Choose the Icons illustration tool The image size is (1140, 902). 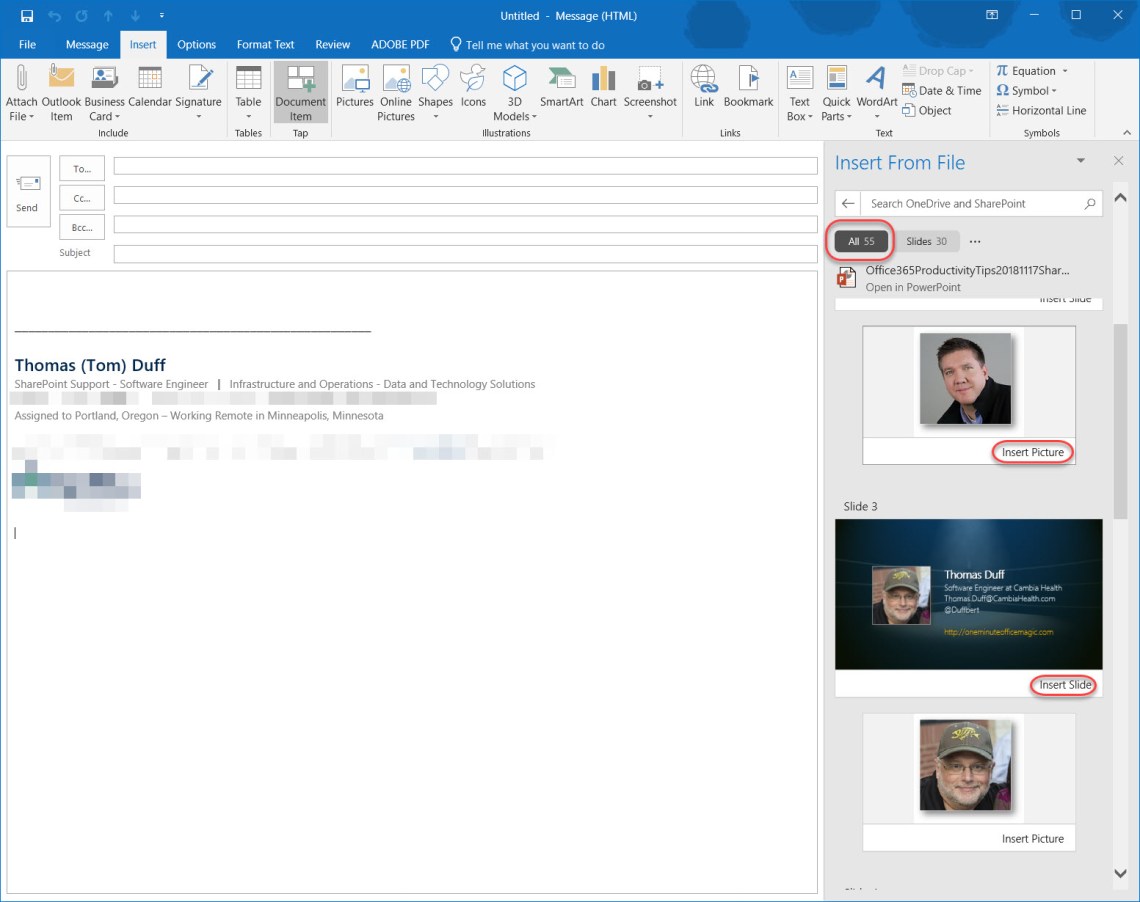click(473, 80)
